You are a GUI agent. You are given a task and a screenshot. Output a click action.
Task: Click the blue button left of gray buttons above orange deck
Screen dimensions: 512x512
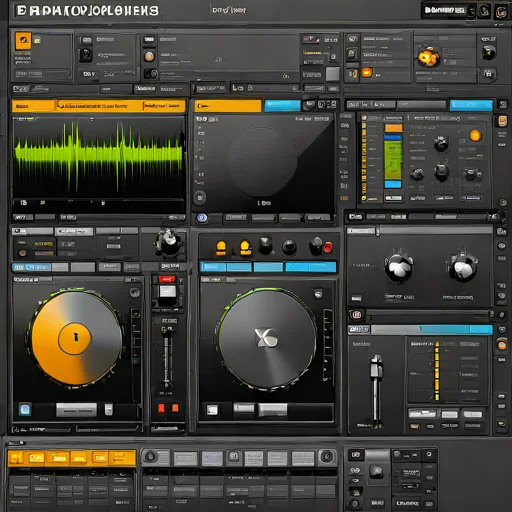pyautogui.click(x=31, y=267)
